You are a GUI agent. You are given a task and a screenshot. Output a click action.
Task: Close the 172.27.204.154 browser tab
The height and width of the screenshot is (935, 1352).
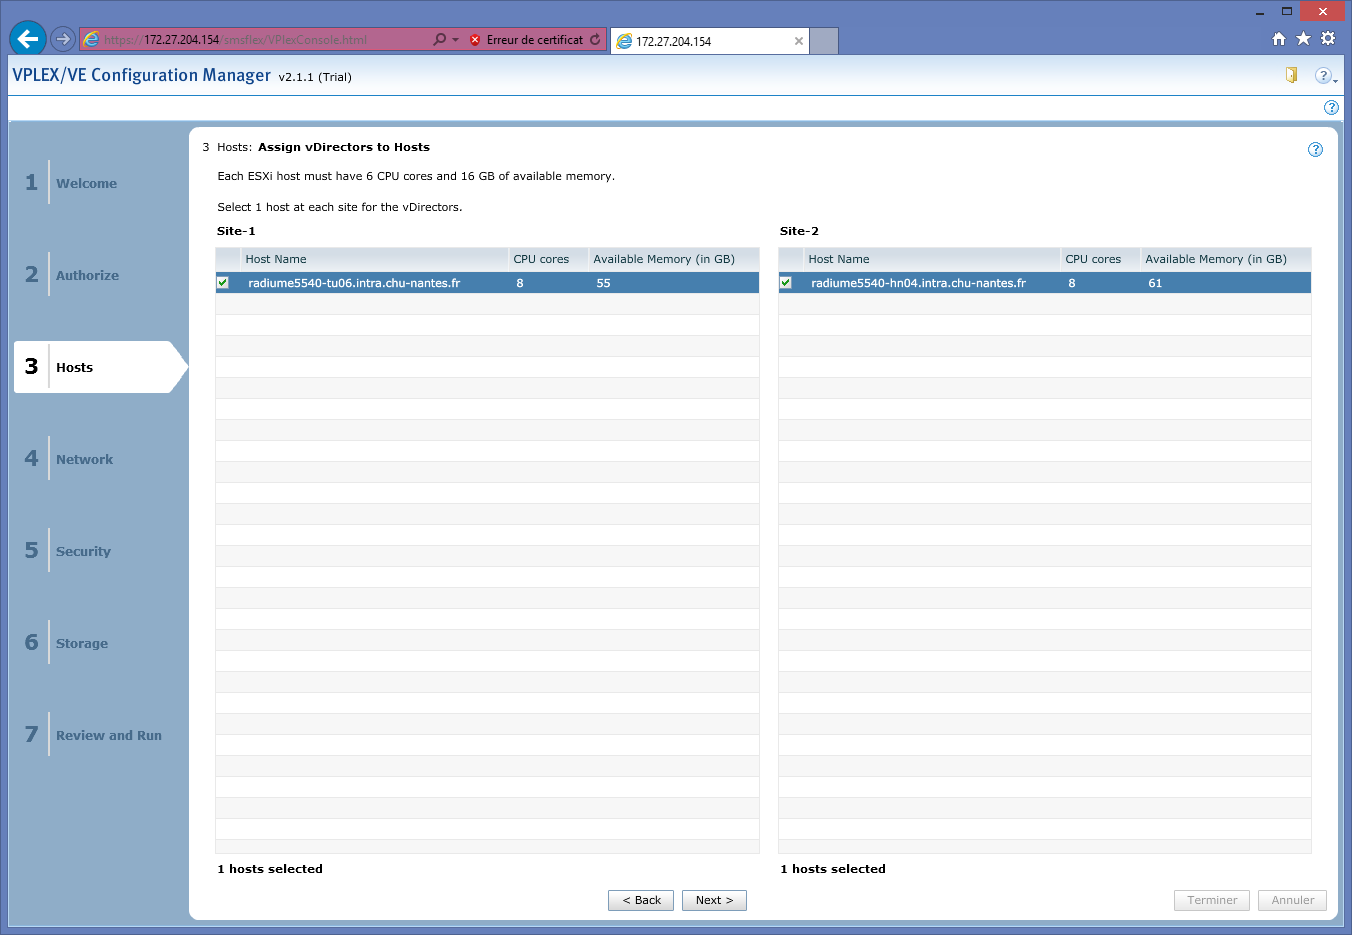pyautogui.click(x=798, y=41)
